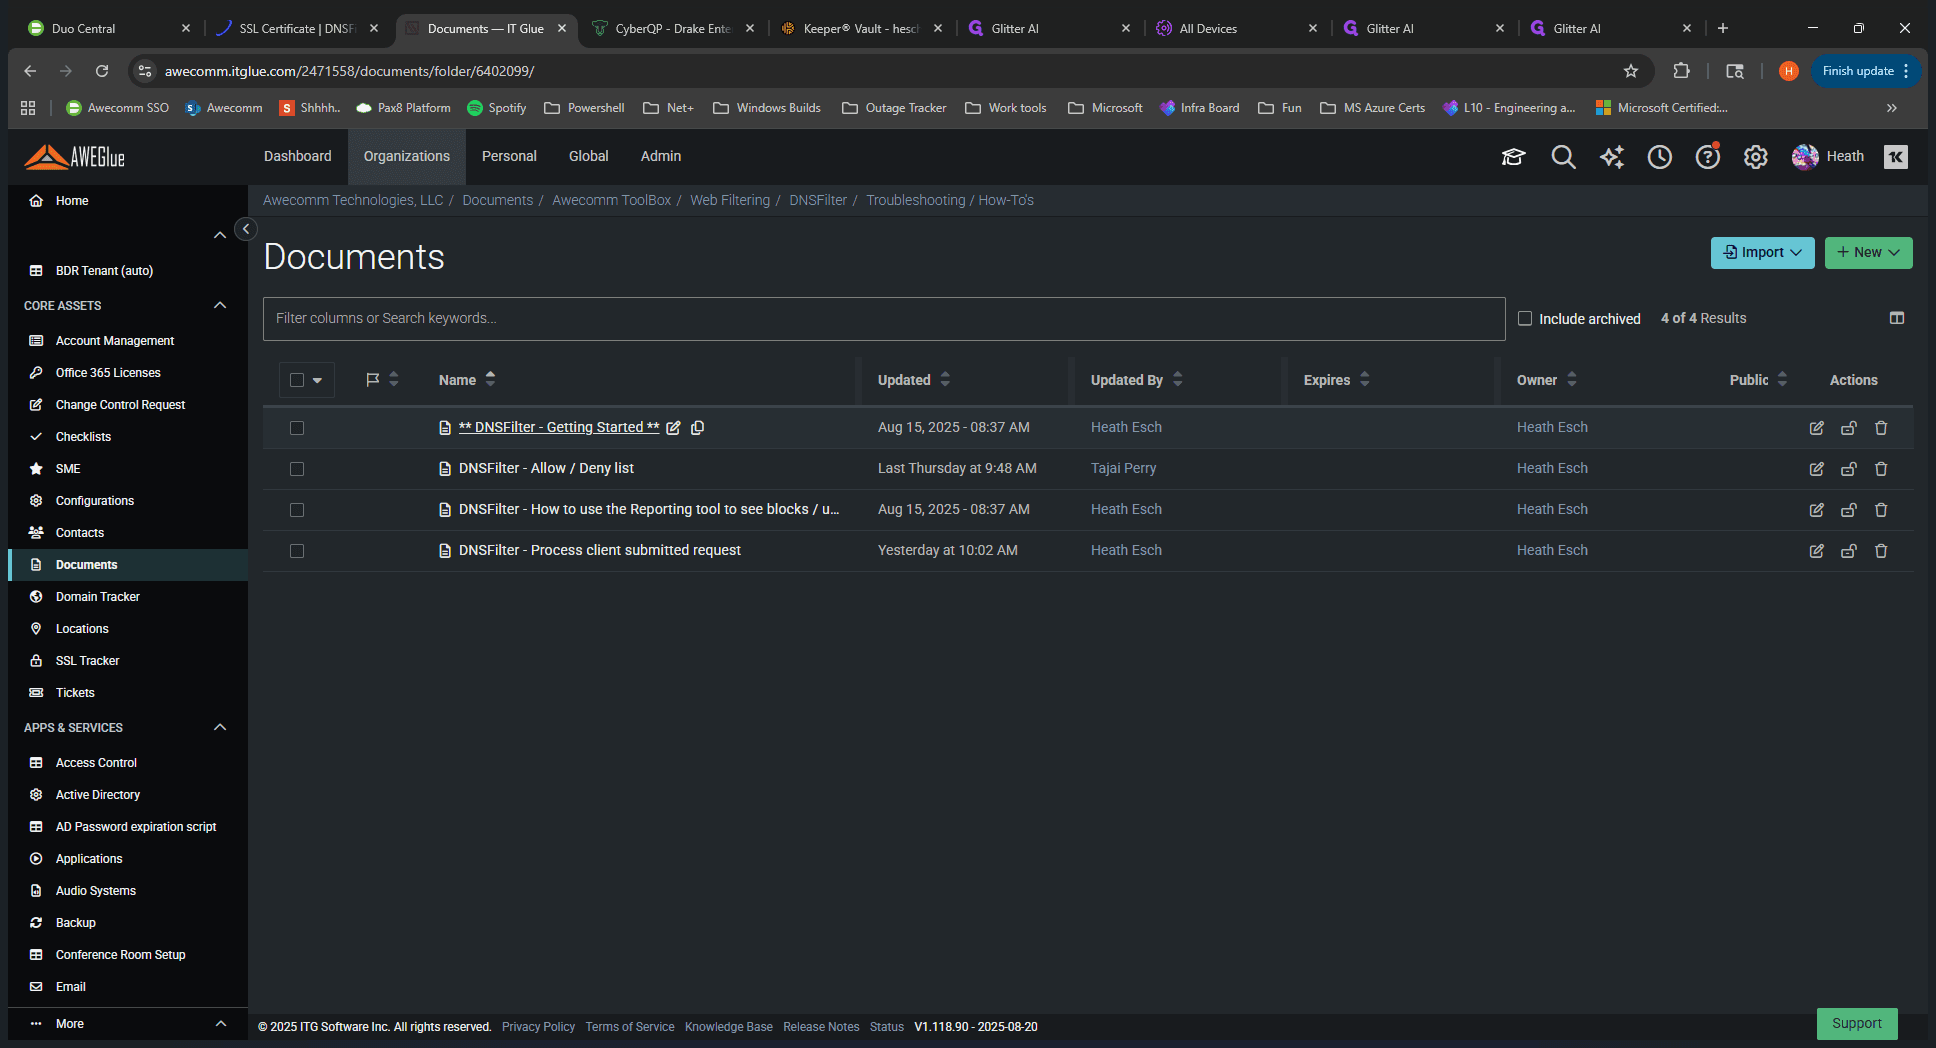Screen dimensions: 1936x1048
Task: Check the DNSFilter Getting Started row checkbox
Action: (297, 428)
